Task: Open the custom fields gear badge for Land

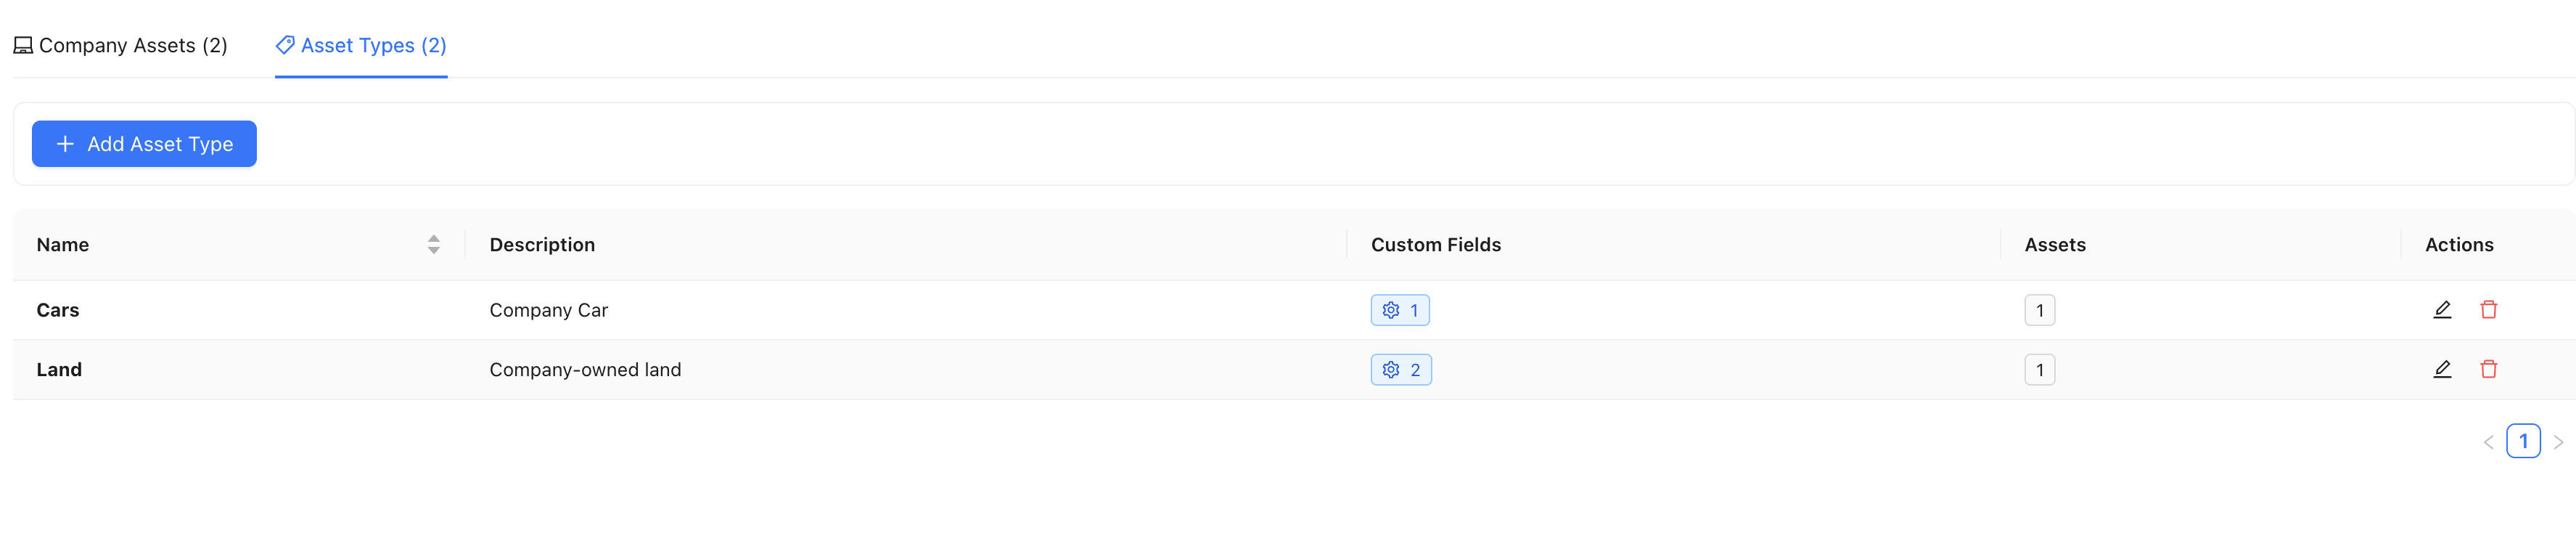Action: click(1400, 369)
